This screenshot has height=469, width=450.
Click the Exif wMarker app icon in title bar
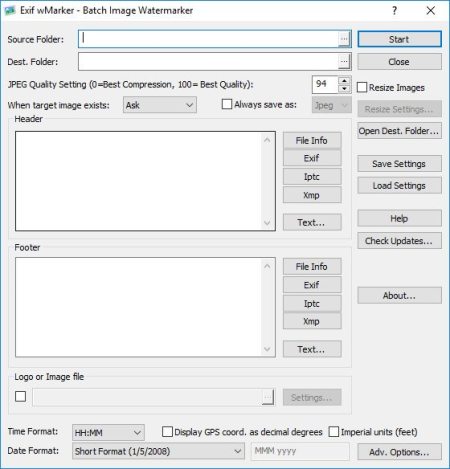(x=10, y=11)
